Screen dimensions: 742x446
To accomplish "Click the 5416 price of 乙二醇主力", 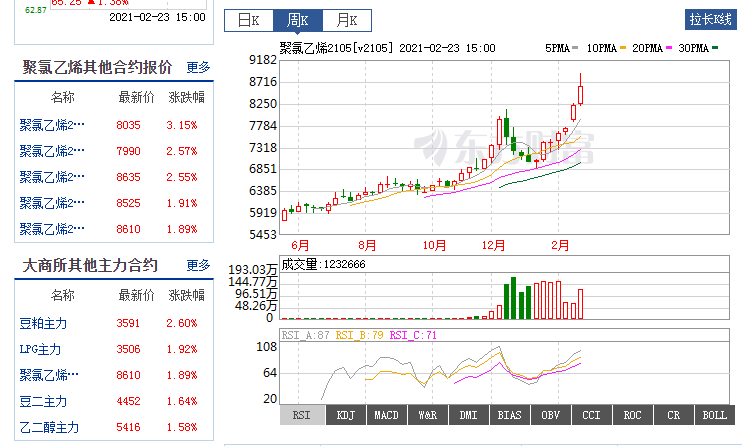I will click(128, 428).
